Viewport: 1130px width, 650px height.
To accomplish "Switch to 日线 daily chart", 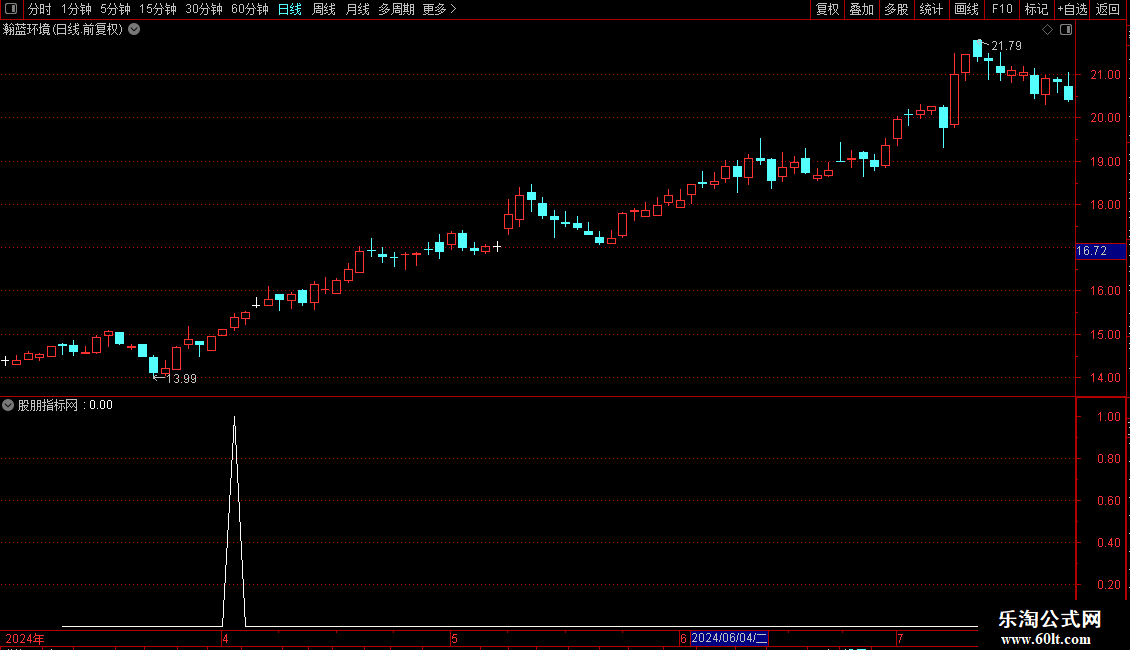I will click(x=290, y=9).
